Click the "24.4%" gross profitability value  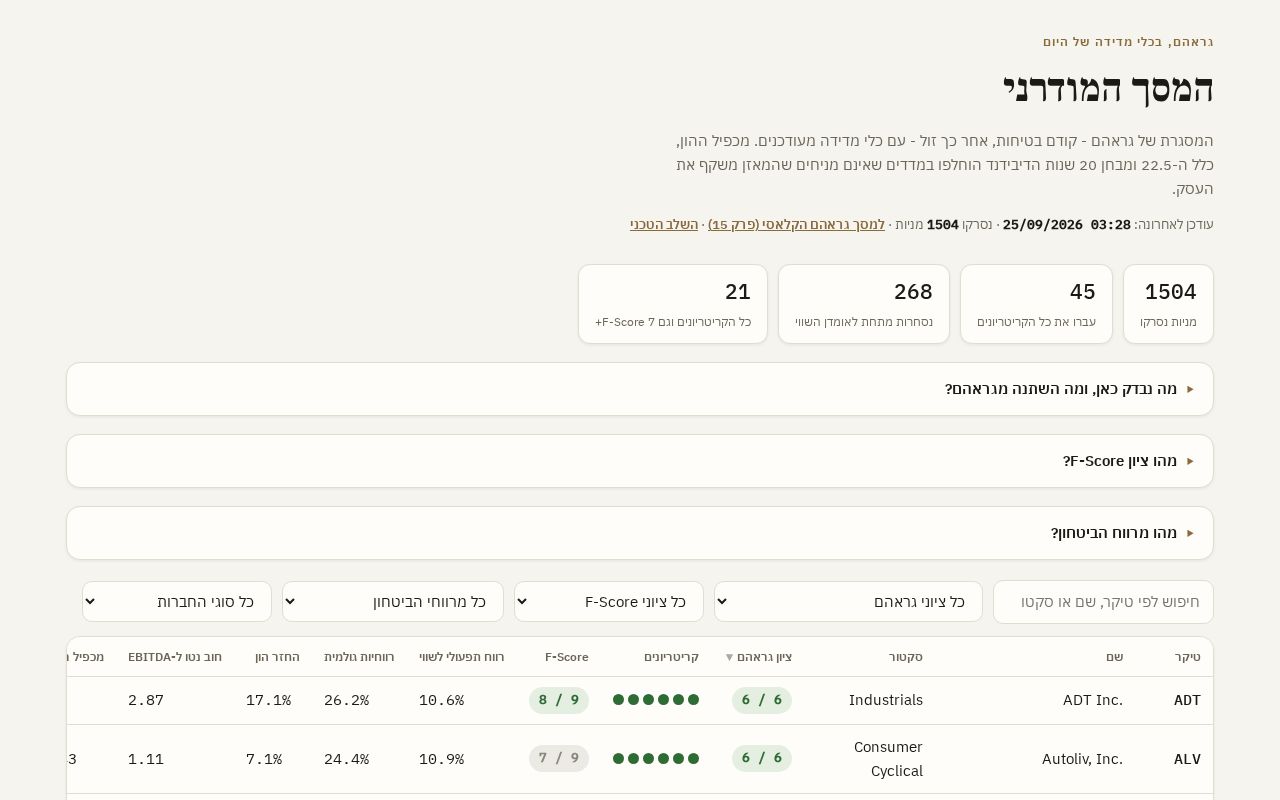pos(347,759)
